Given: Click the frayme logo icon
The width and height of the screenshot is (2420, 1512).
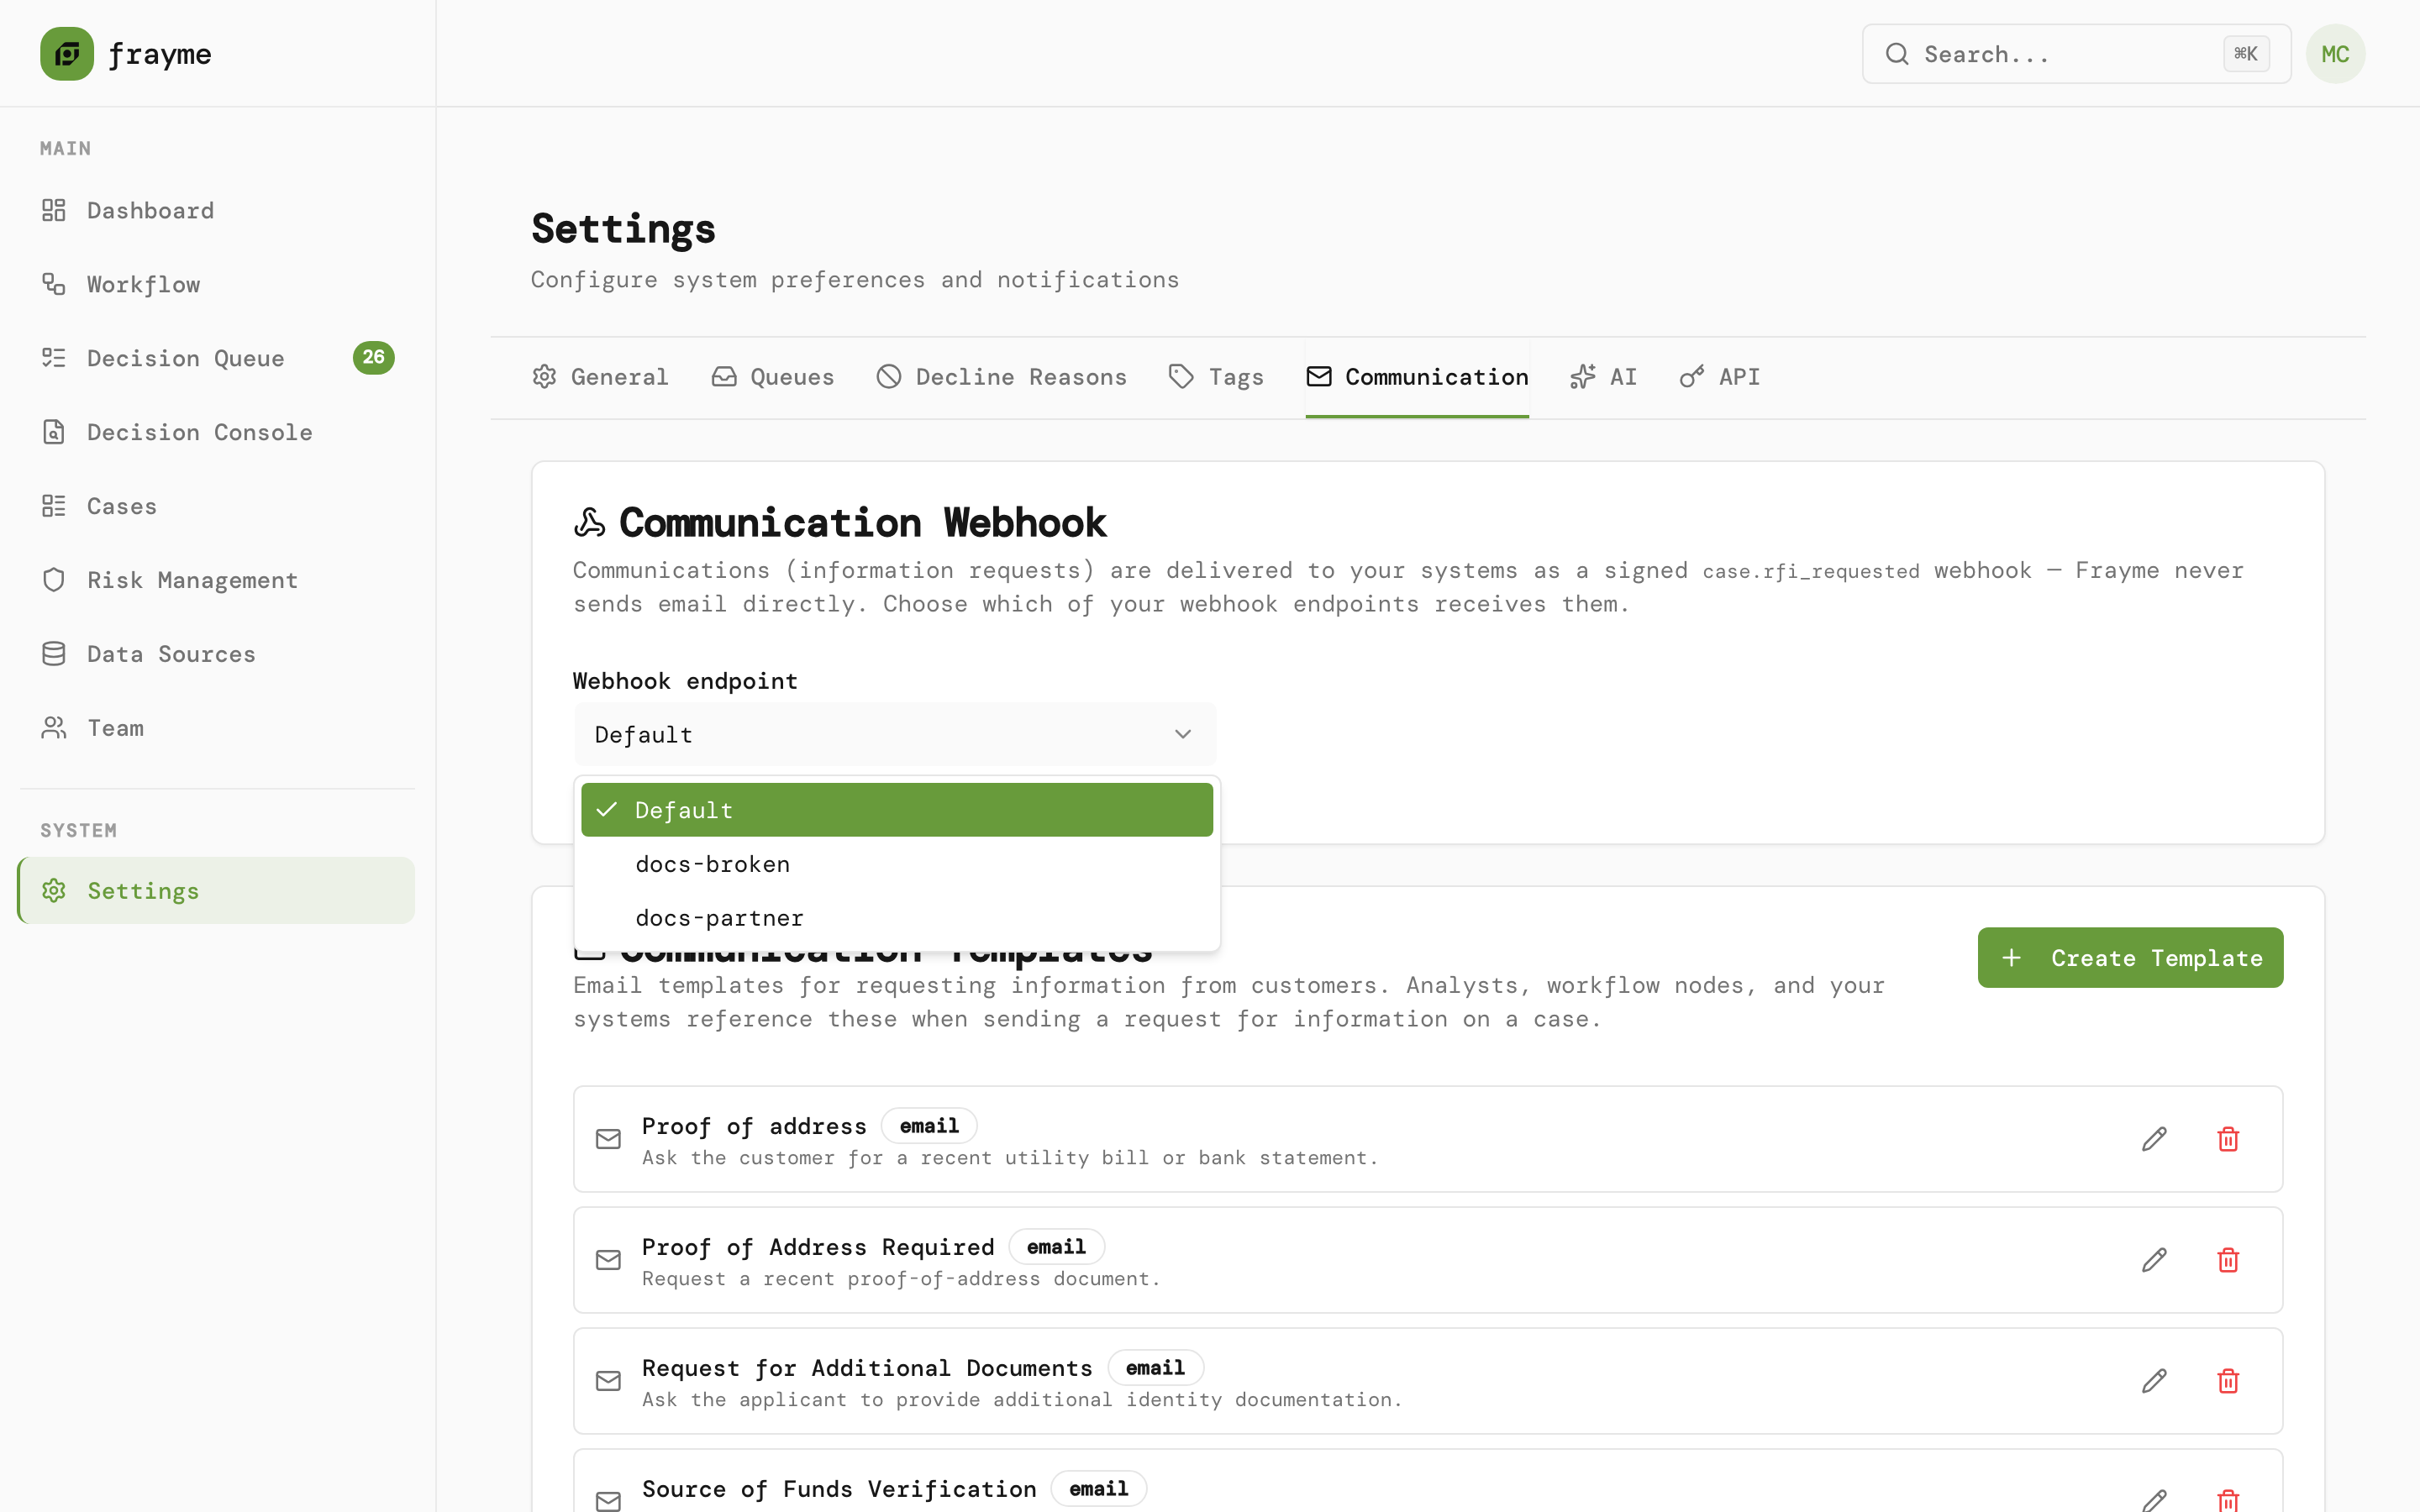Looking at the screenshot, I should (67, 54).
